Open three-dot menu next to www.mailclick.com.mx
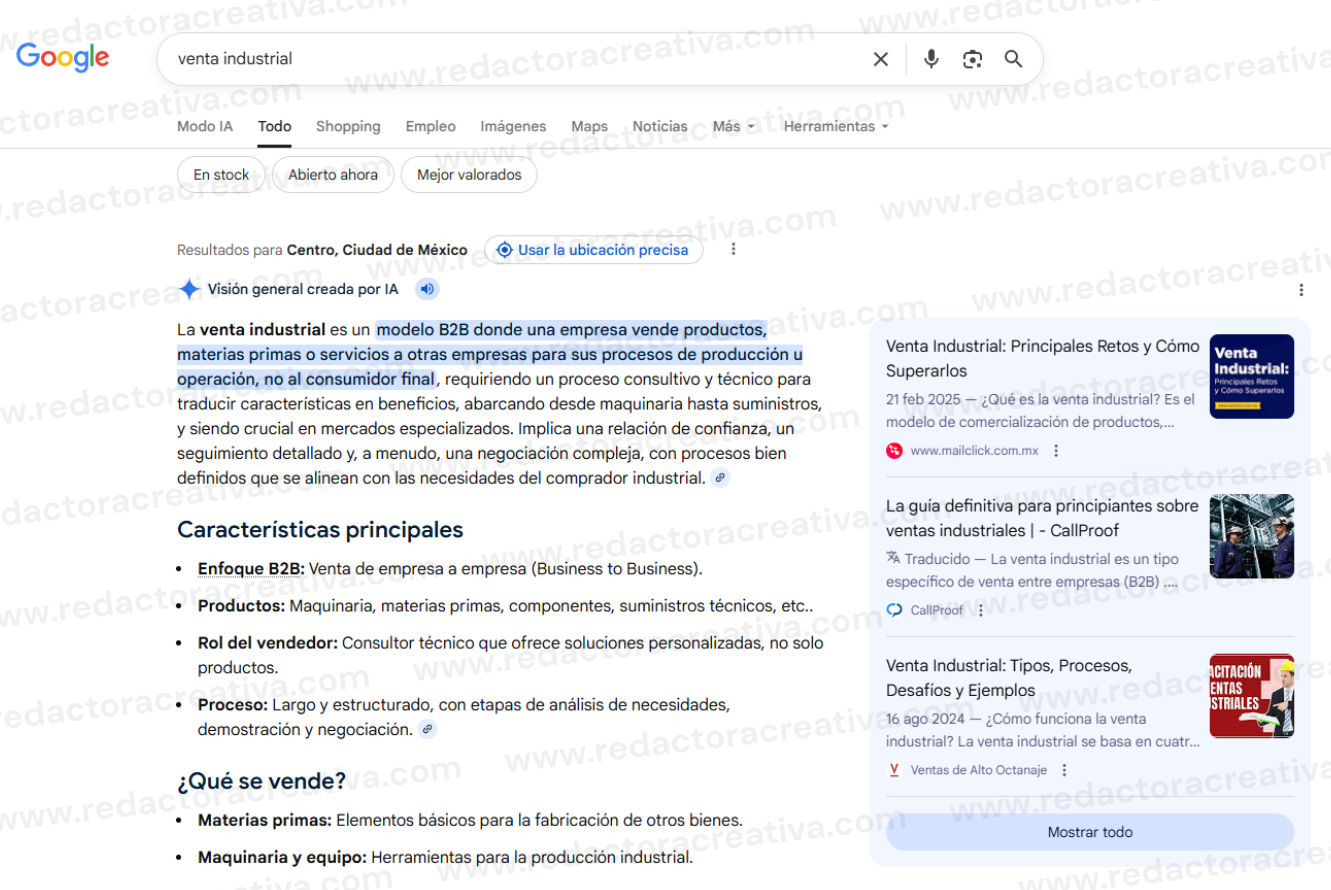The height and width of the screenshot is (890, 1331). pos(1056,451)
